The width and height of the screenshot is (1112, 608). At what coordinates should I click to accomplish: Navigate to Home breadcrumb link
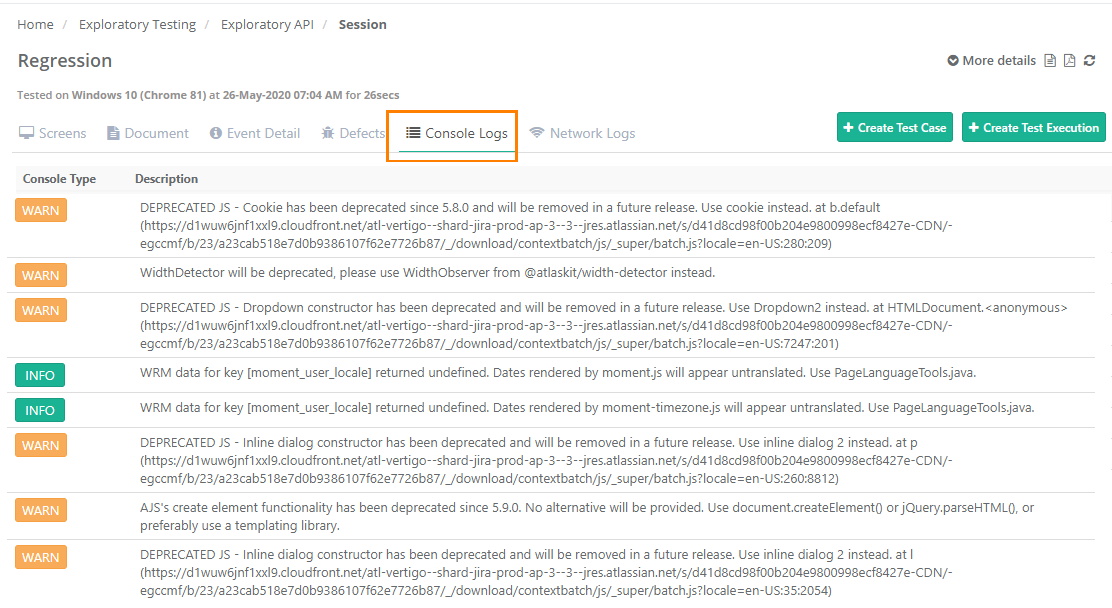coord(36,24)
